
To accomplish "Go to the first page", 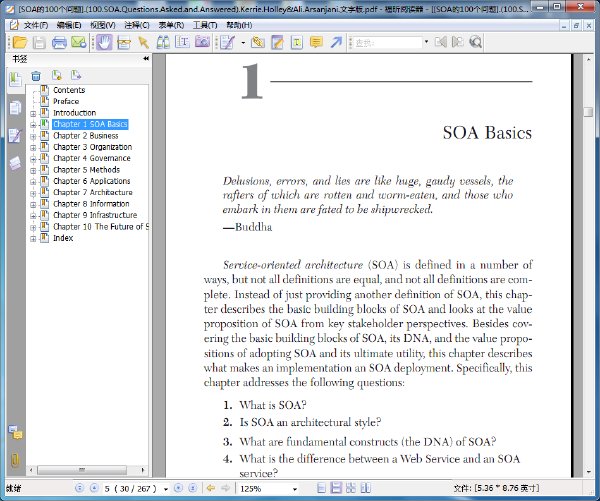I will coord(79,488).
